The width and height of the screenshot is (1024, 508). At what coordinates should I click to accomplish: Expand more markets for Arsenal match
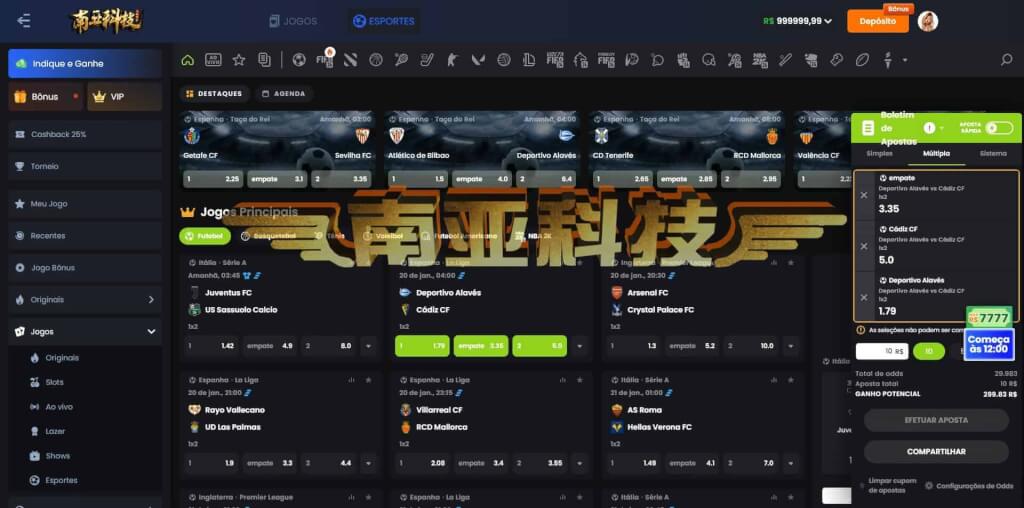791,346
